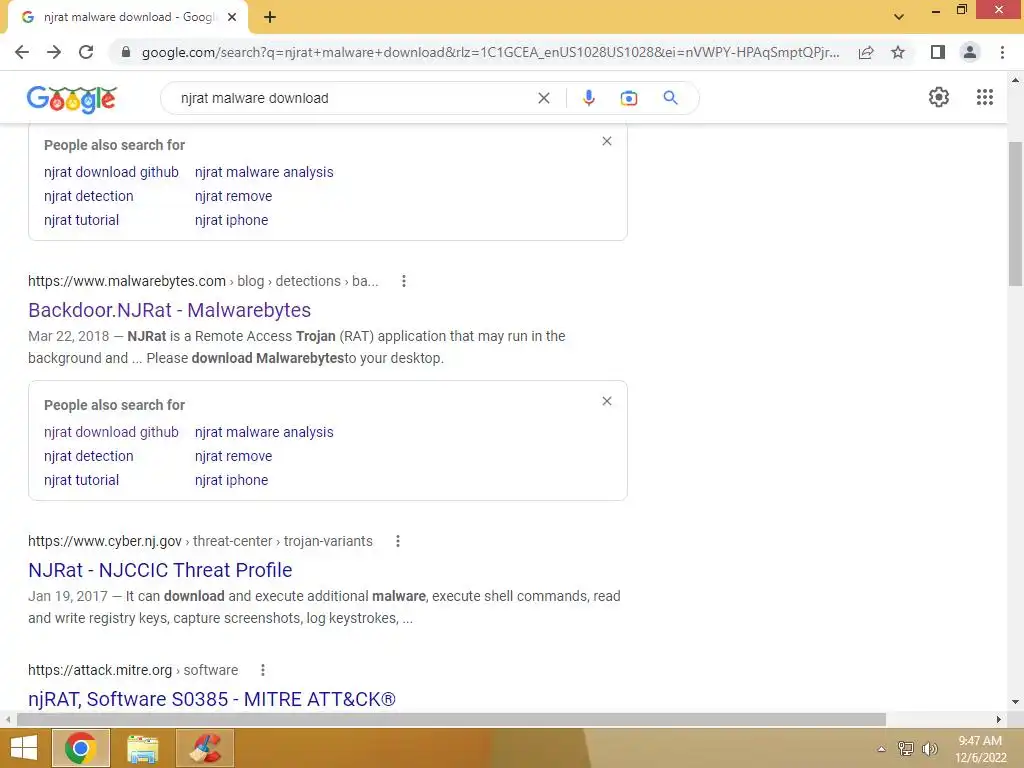Start voice search with the microphone
Image resolution: width=1024 pixels, height=768 pixels.
tap(588, 98)
